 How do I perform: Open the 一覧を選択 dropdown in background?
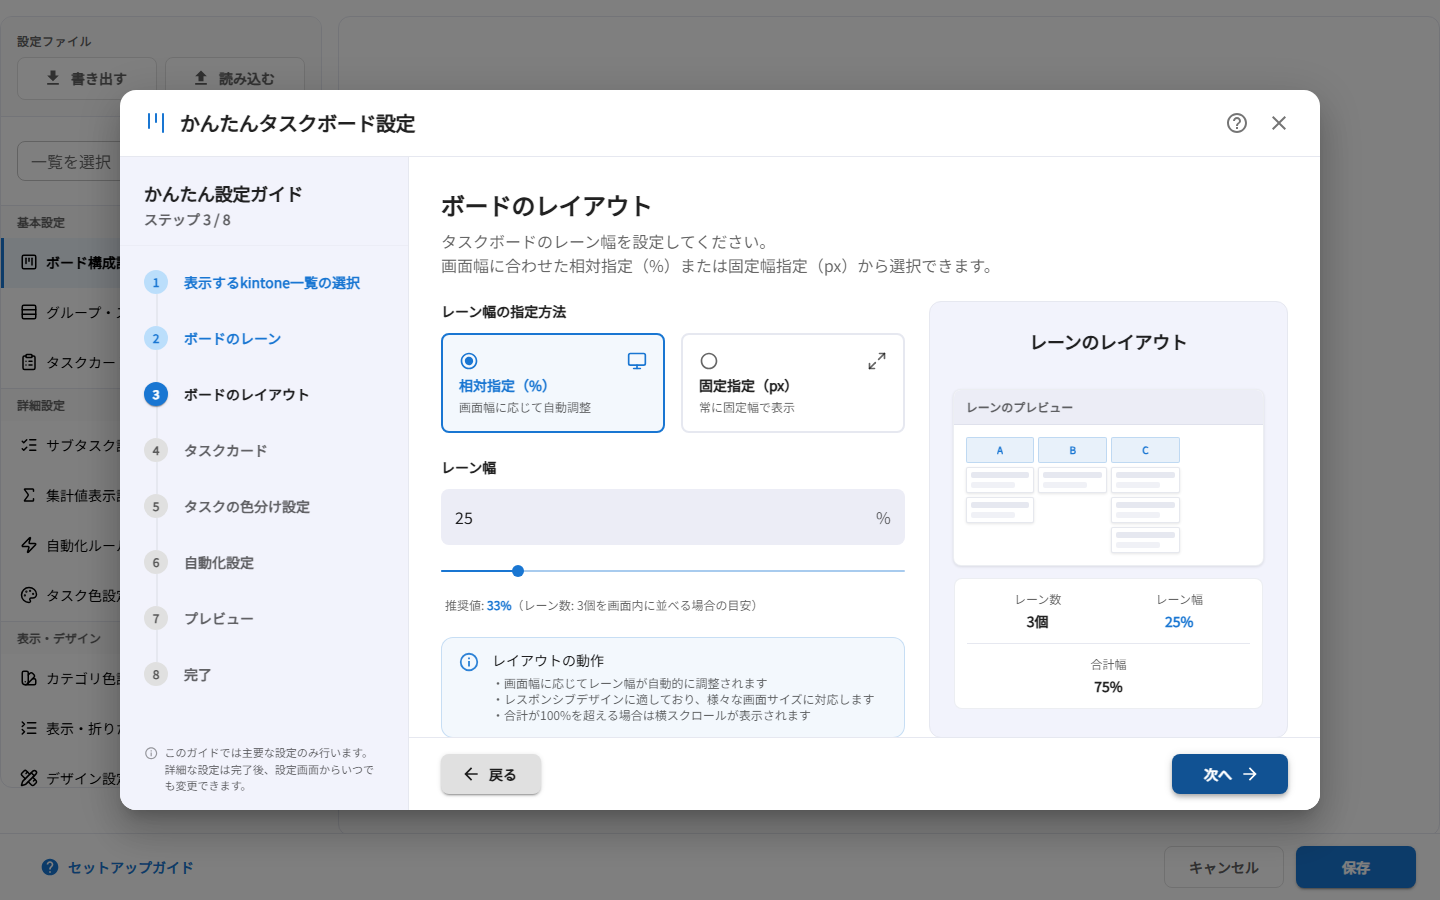point(69,161)
